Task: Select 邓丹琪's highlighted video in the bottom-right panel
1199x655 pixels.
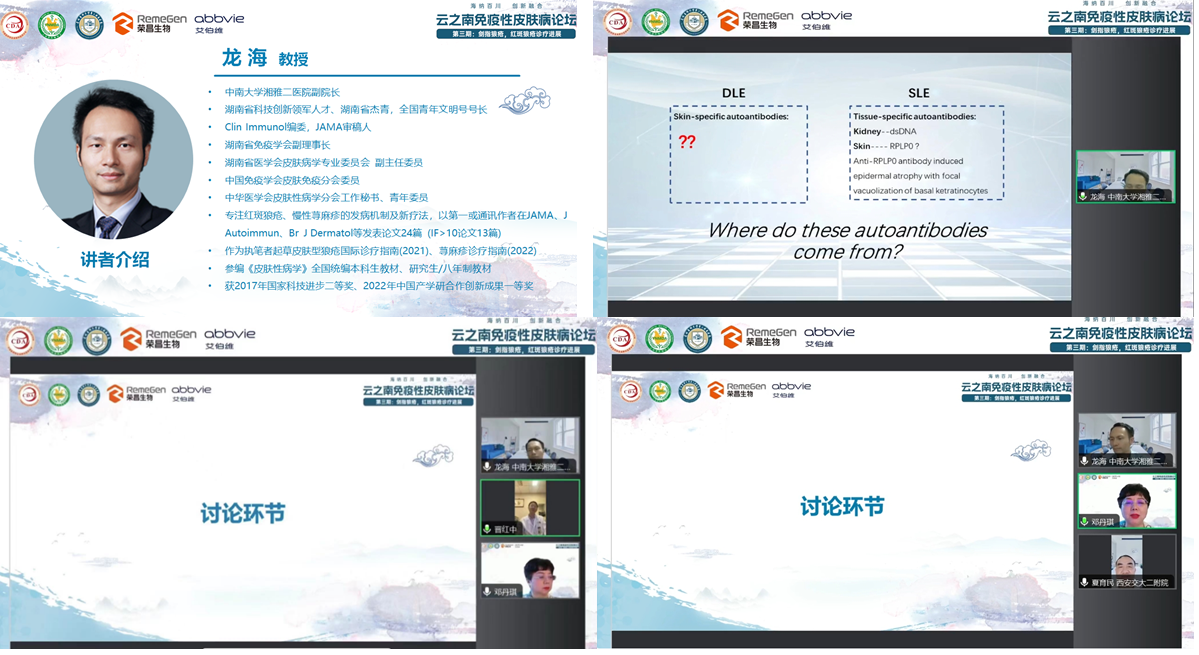Action: click(1125, 500)
